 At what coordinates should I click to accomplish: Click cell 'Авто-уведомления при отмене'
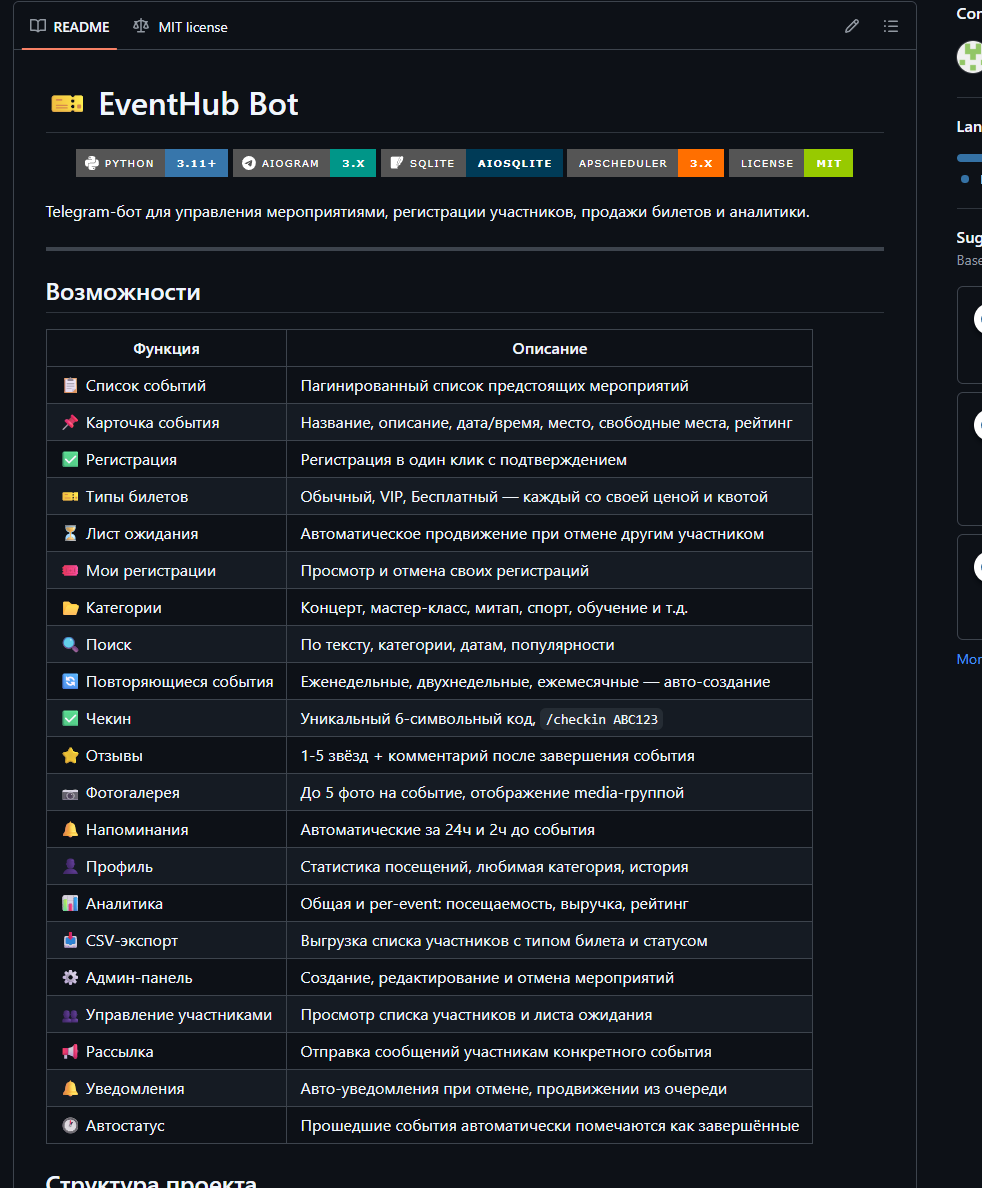tap(549, 1089)
